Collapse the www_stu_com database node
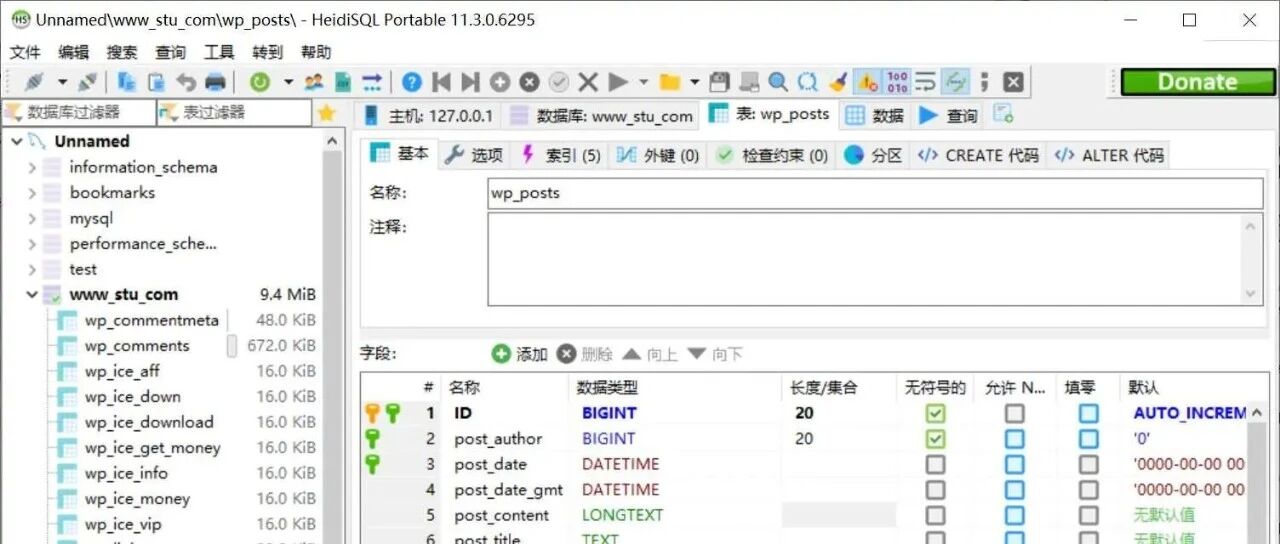This screenshot has height=544, width=1280. pos(32,295)
